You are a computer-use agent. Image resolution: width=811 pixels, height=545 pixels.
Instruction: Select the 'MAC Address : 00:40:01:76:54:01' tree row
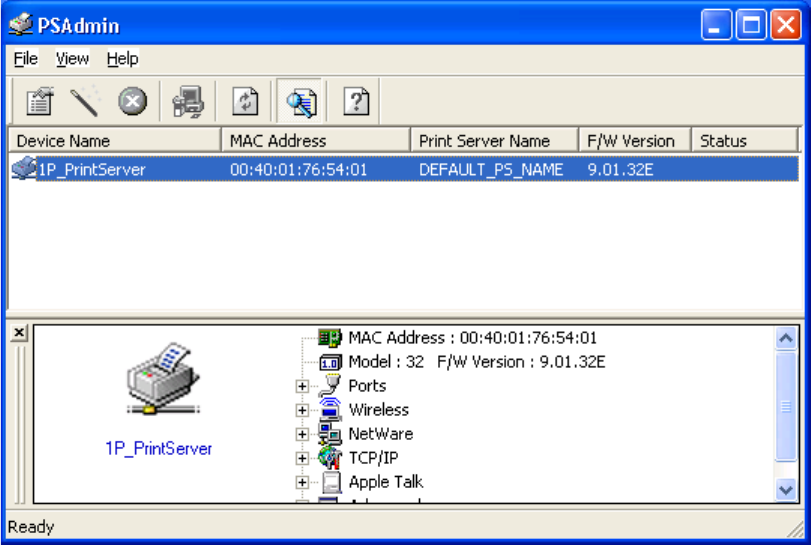click(x=472, y=338)
